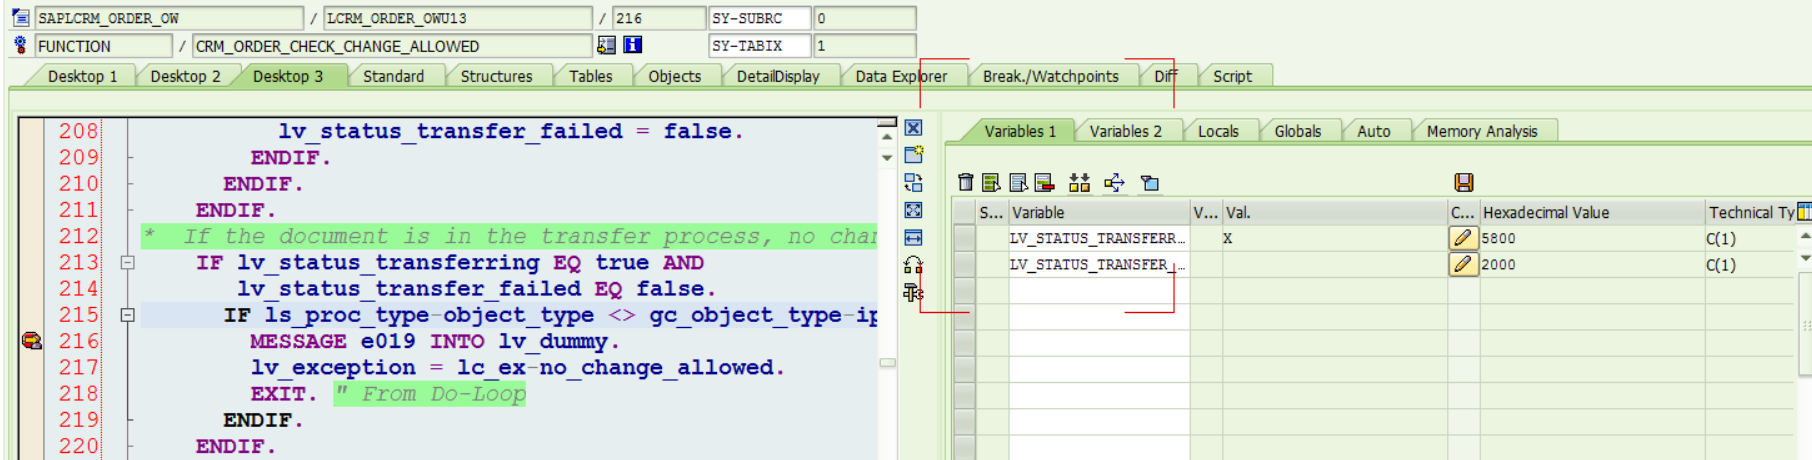Viewport: 1812px width, 460px height.
Task: Open the table column layout icon
Action: click(1804, 212)
